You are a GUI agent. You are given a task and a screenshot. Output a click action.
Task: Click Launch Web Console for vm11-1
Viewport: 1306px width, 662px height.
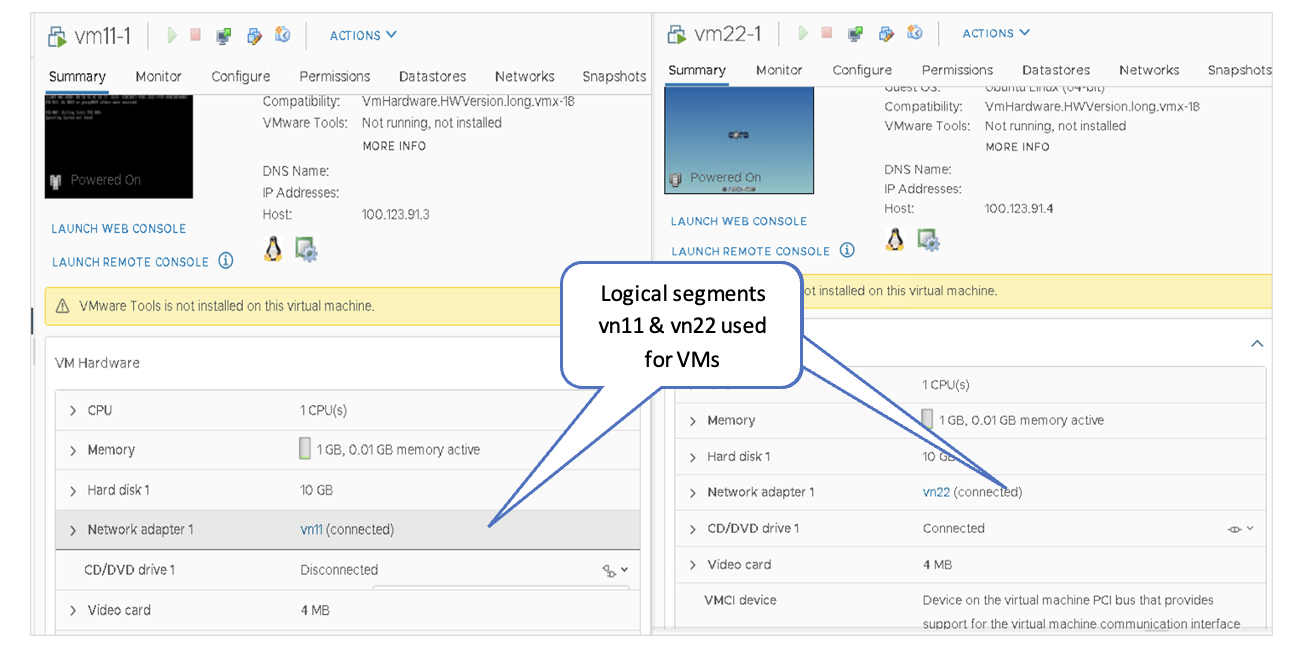tap(119, 229)
